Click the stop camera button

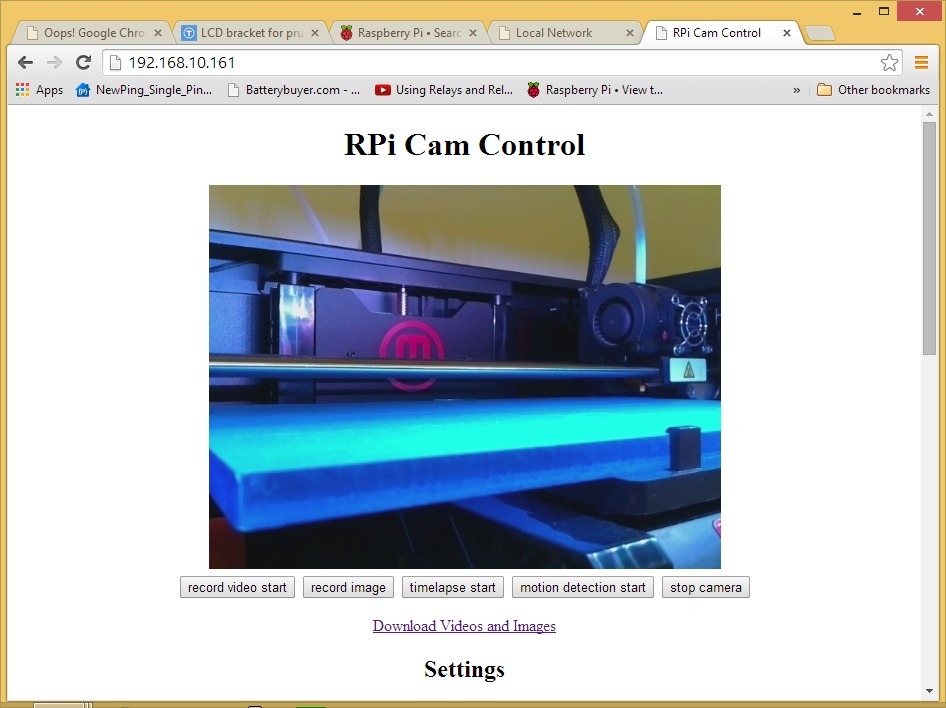[x=706, y=587]
